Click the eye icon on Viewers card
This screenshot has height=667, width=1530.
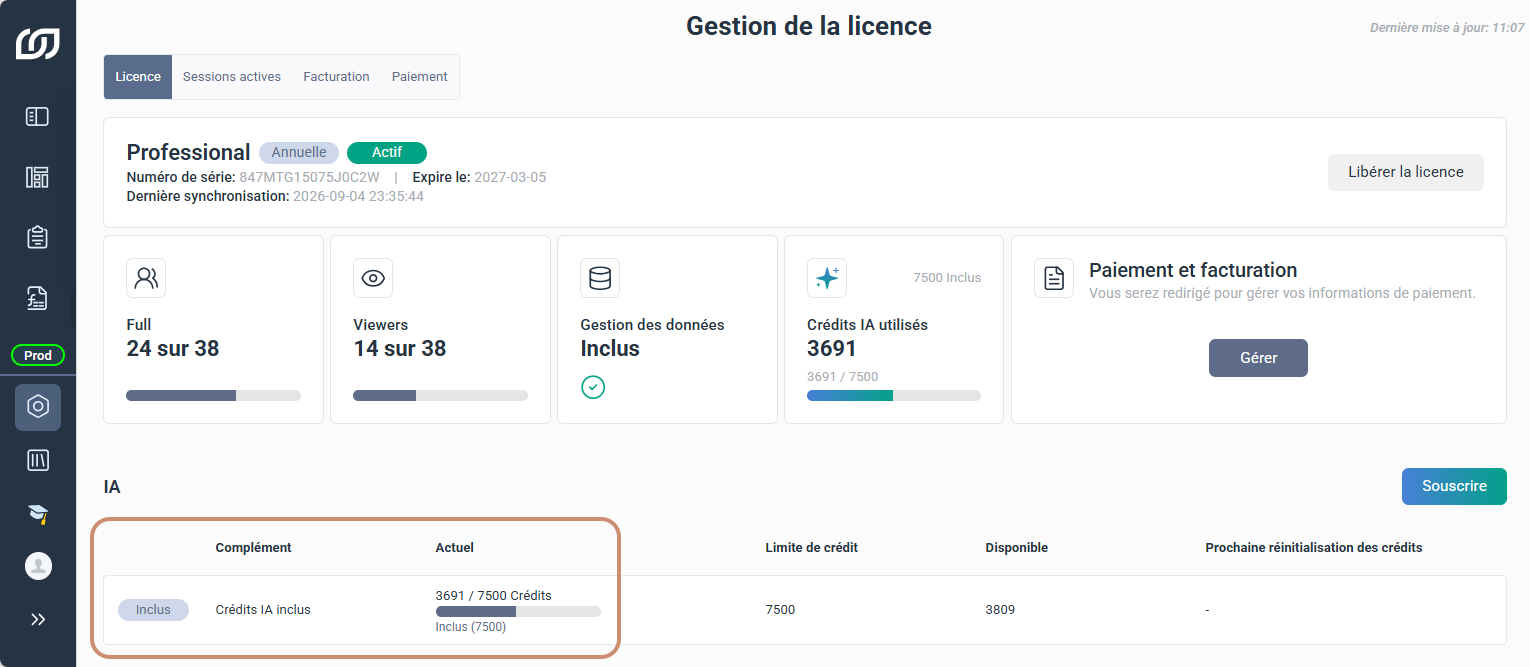tap(373, 278)
